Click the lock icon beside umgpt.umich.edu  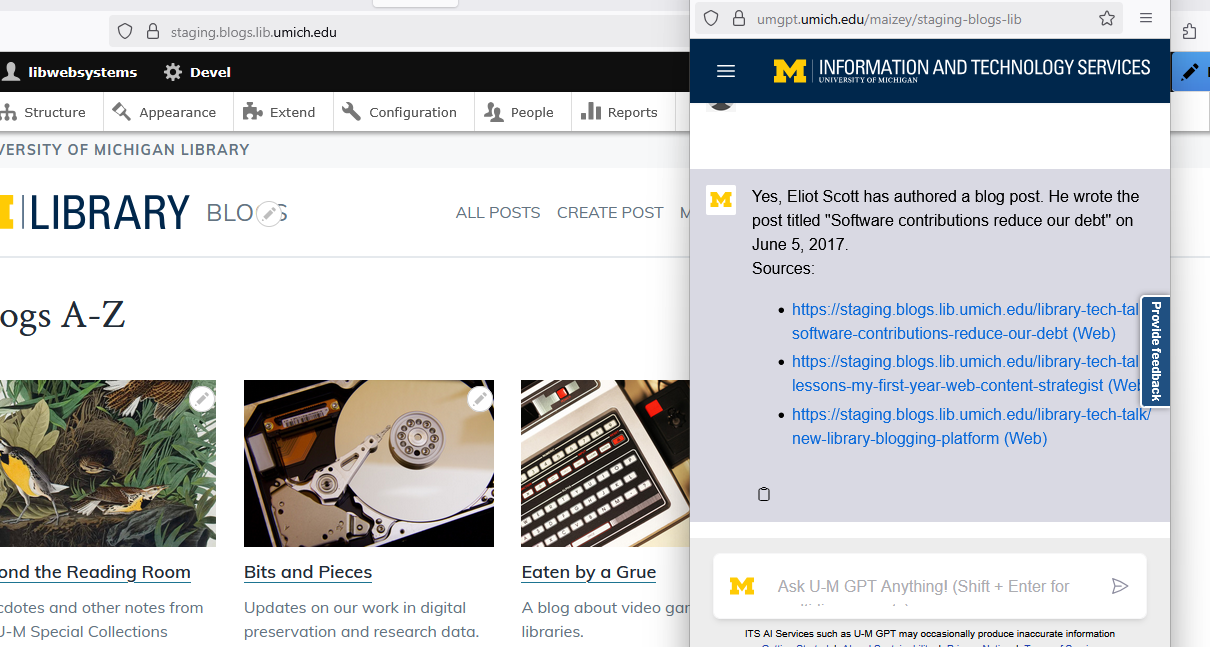click(739, 18)
